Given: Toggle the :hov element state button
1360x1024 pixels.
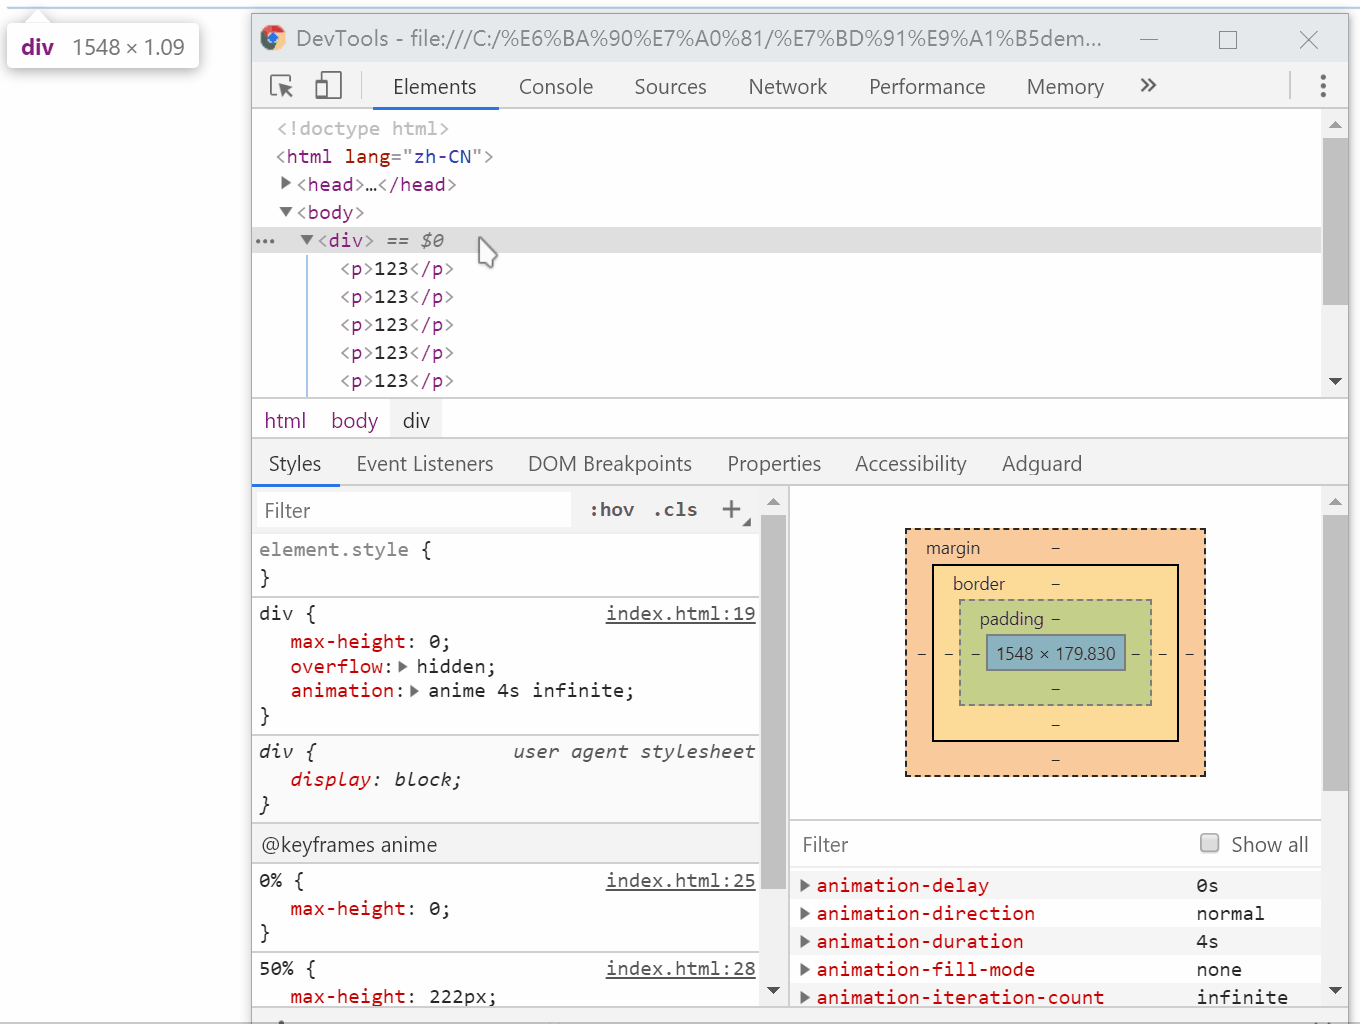Looking at the screenshot, I should click(612, 510).
